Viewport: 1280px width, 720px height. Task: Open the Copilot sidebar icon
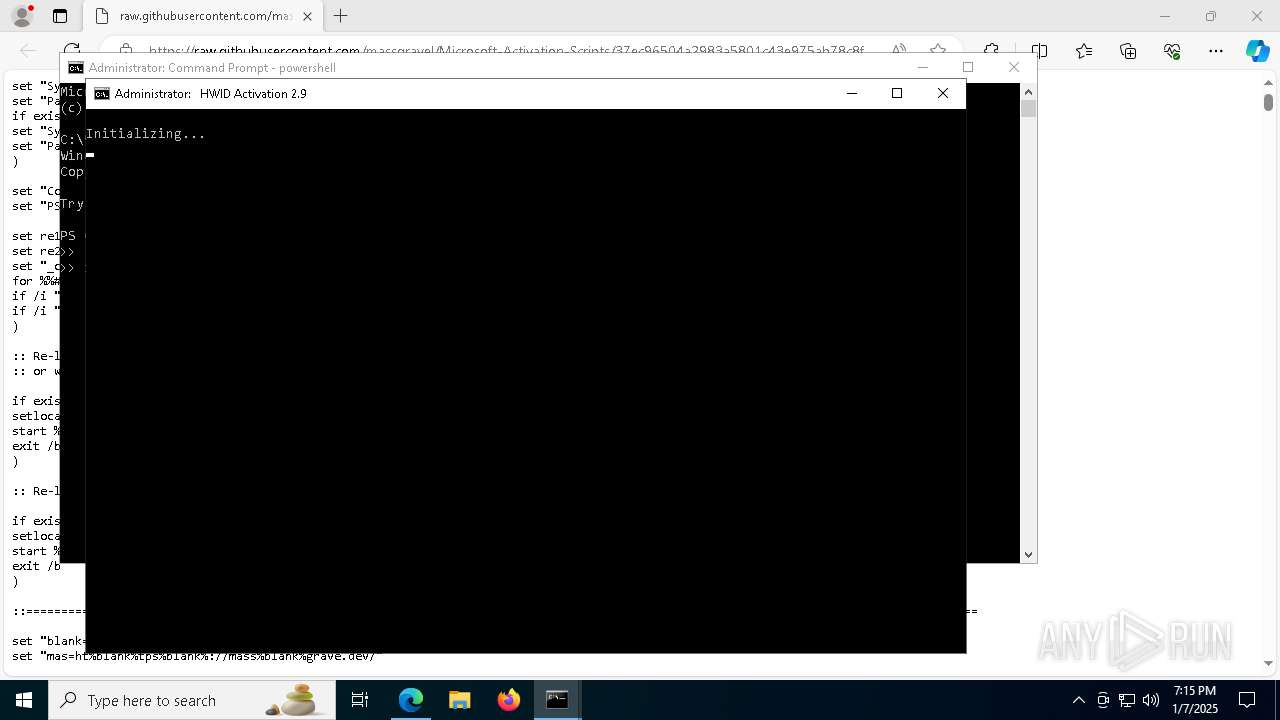pyautogui.click(x=1257, y=51)
